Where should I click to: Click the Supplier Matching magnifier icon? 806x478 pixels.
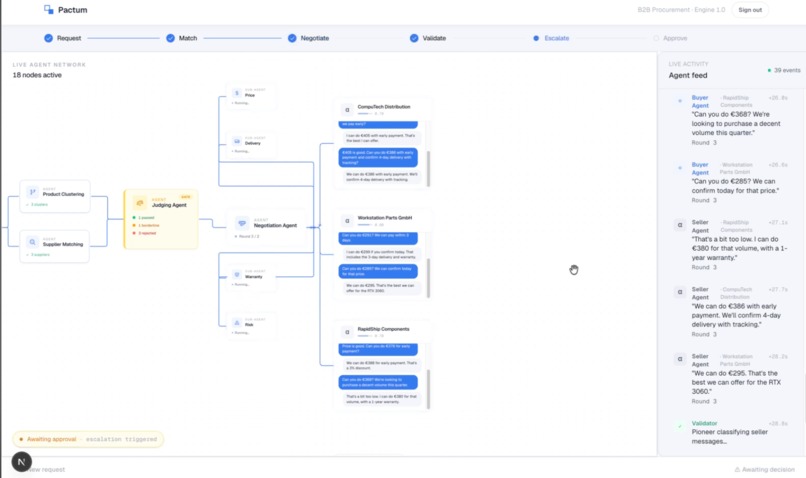(32, 242)
